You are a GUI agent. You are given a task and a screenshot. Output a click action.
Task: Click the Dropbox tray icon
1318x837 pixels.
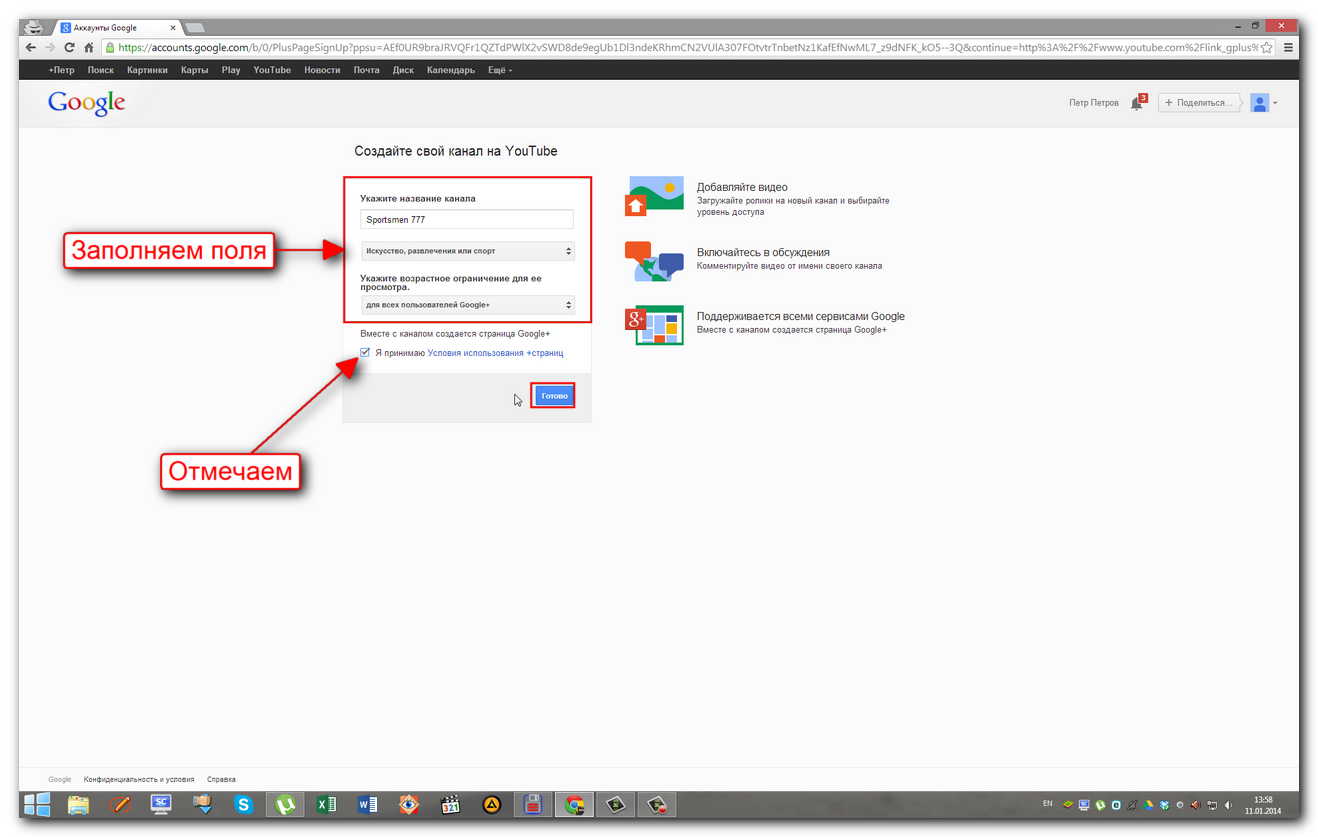pyautogui.click(x=1164, y=804)
